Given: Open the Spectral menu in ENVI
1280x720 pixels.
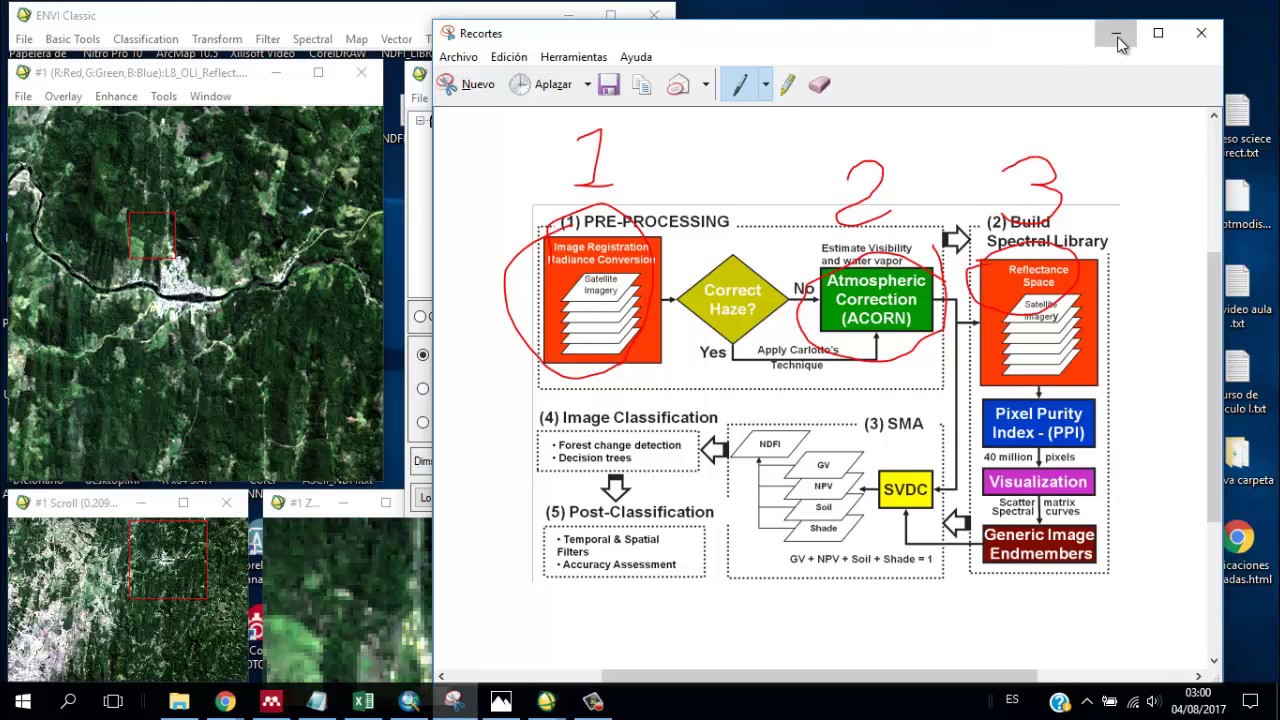Looking at the screenshot, I should click(313, 39).
